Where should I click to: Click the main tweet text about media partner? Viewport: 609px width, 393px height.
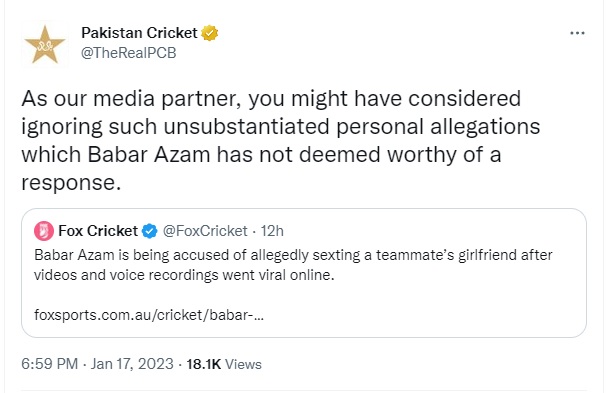[x=281, y=140]
